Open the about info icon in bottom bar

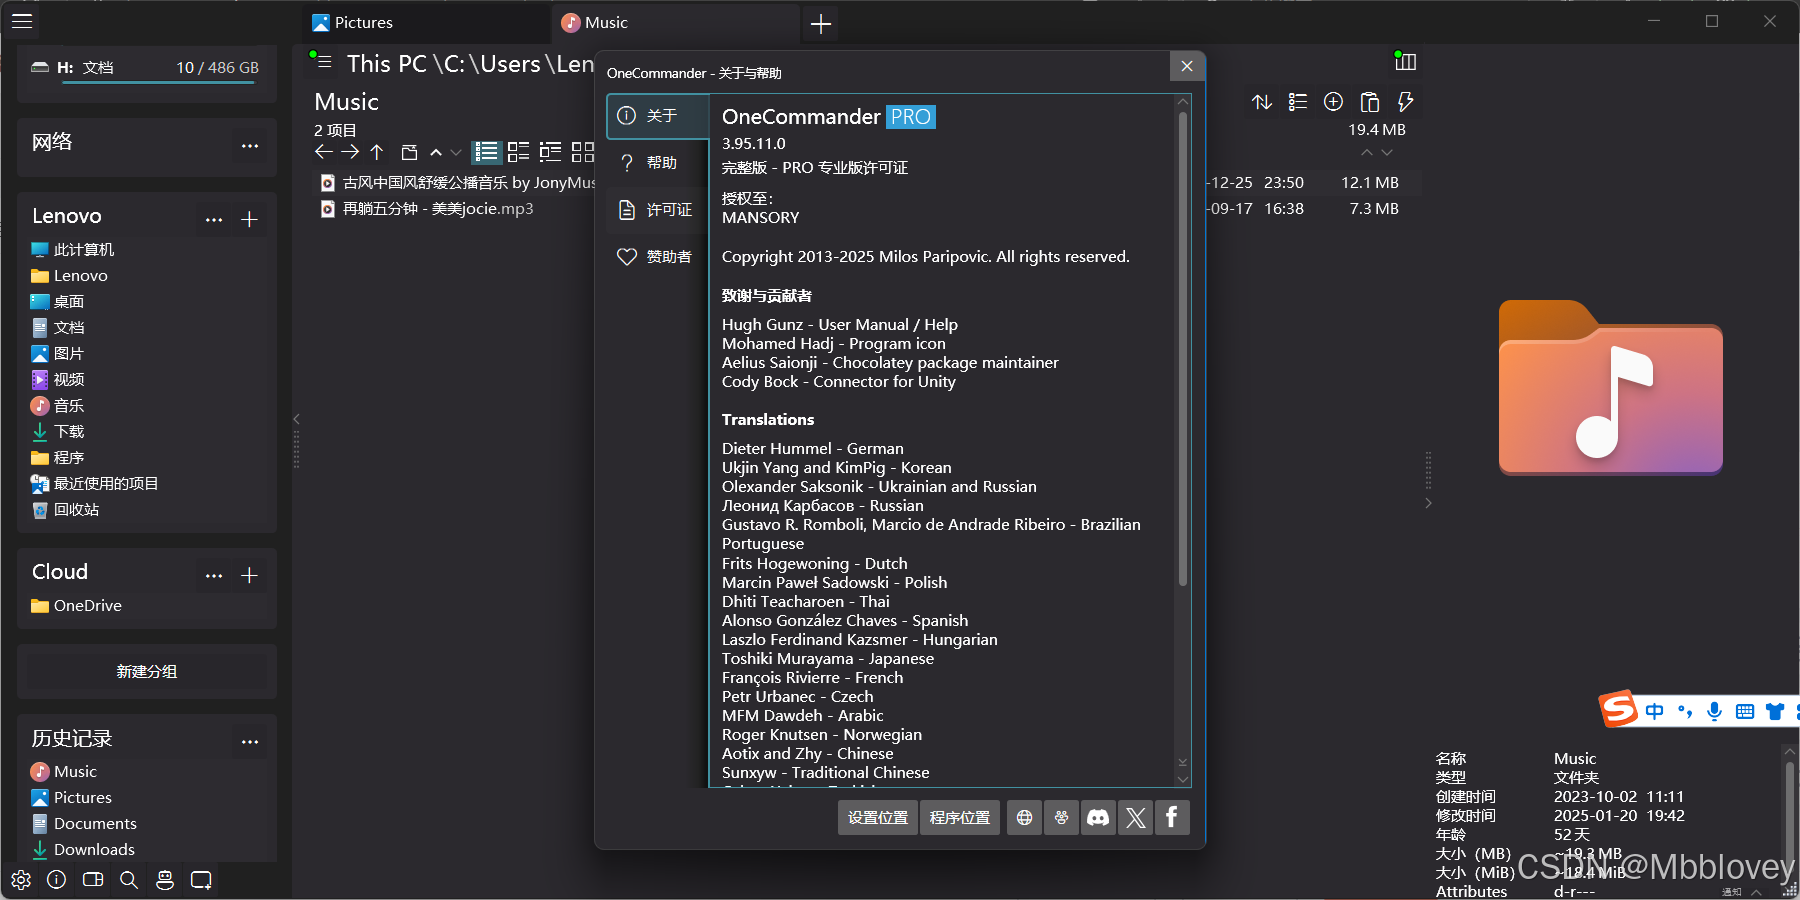click(x=57, y=880)
